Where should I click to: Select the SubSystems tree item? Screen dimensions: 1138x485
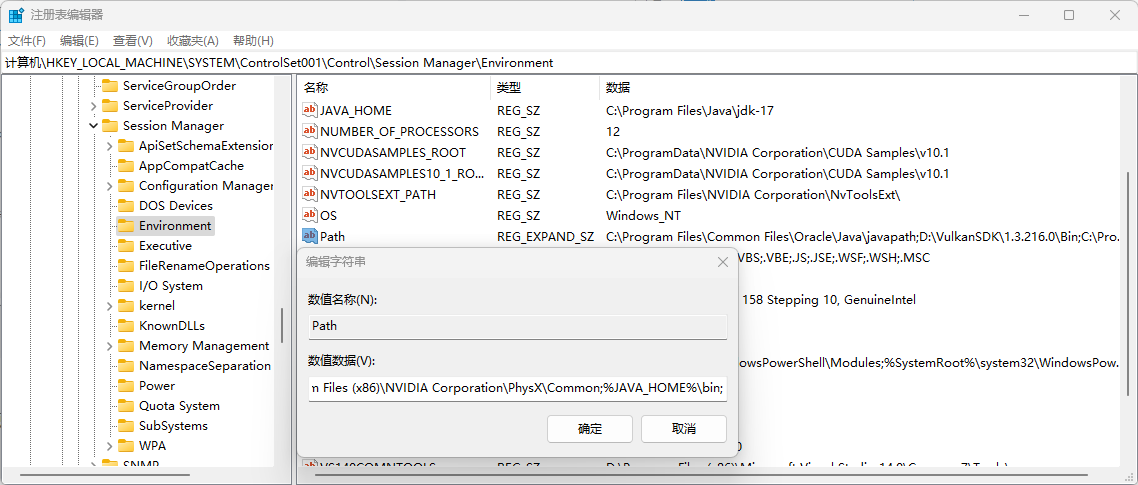pos(173,425)
